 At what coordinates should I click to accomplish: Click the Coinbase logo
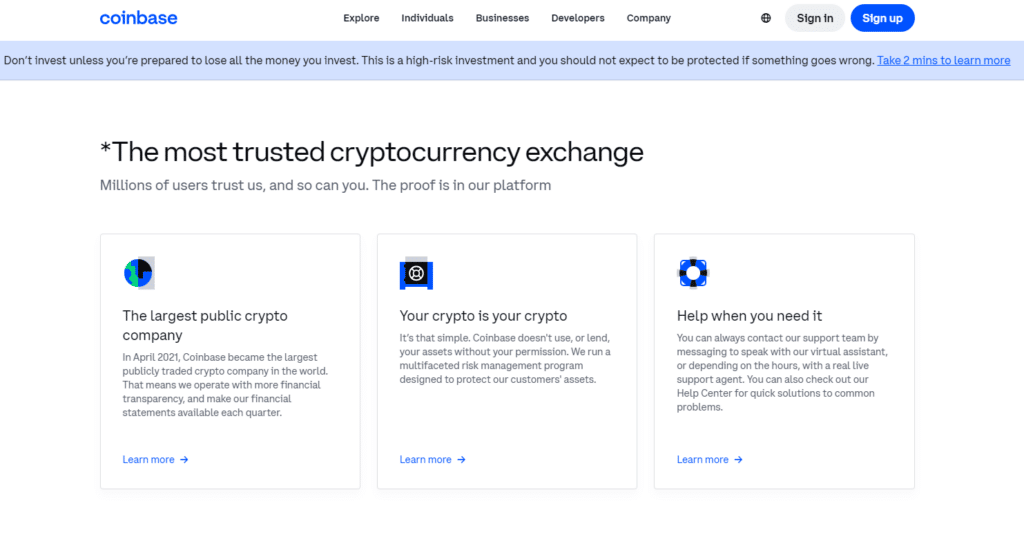click(x=138, y=18)
